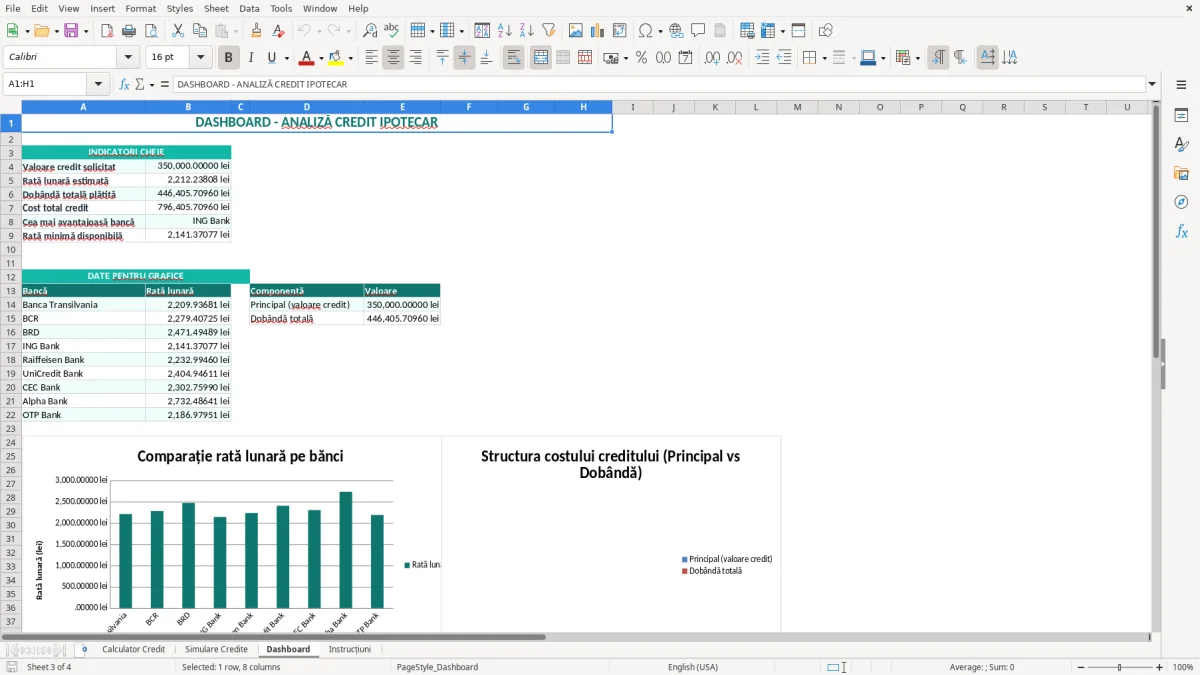The height and width of the screenshot is (675, 1200).
Task: Open the Sheet menu
Action: (x=216, y=8)
